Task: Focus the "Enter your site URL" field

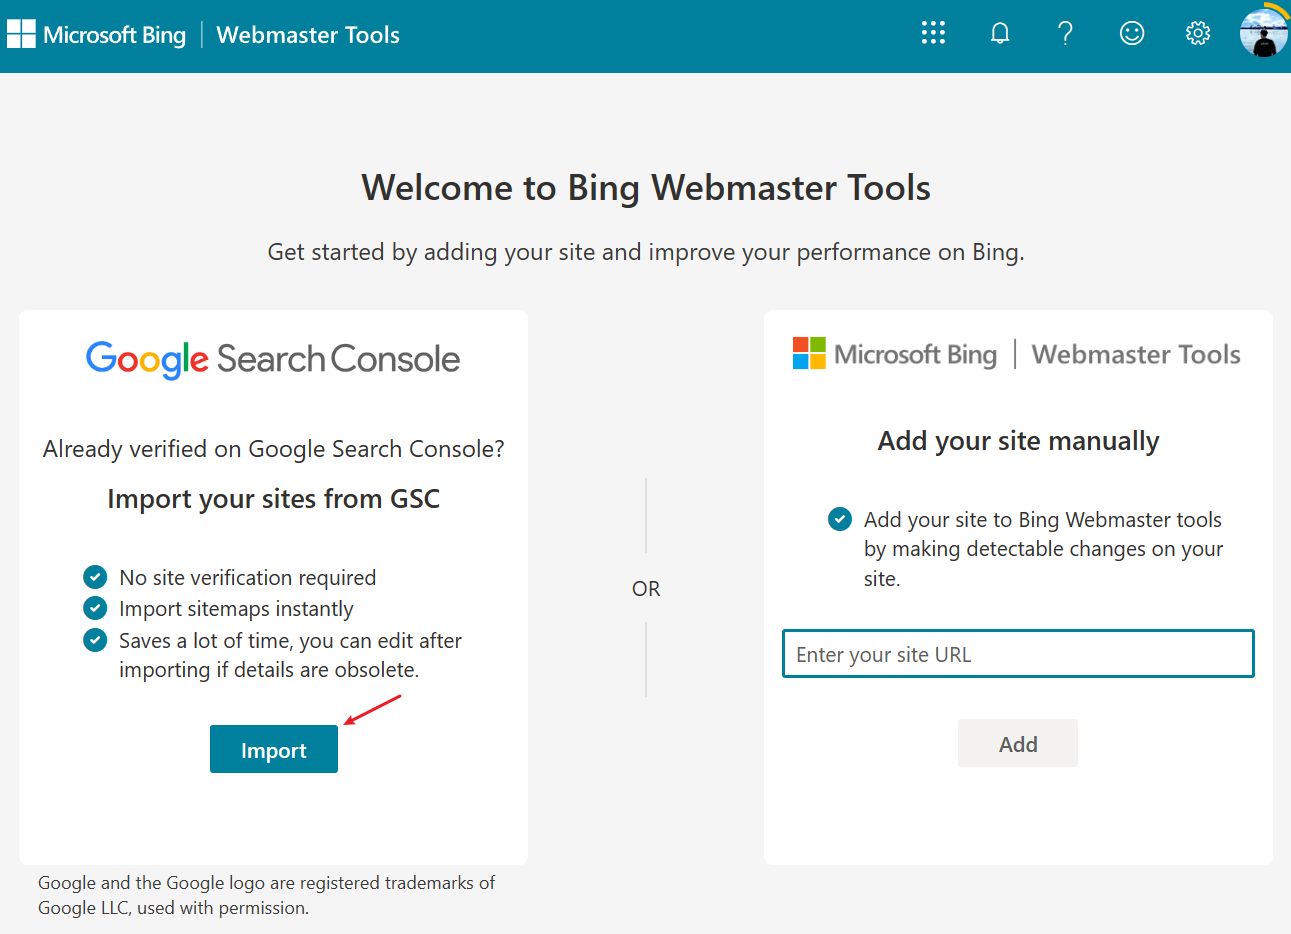Action: tap(1017, 654)
